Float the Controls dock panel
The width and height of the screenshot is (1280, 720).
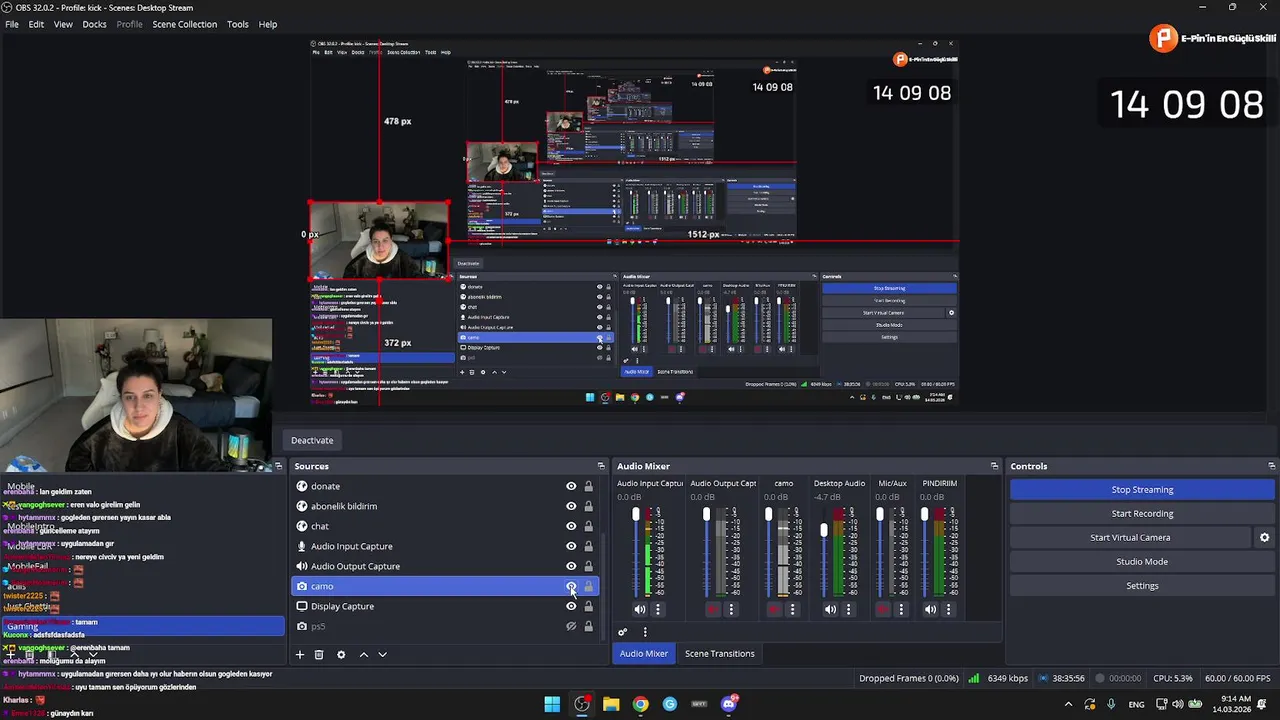click(x=1271, y=466)
